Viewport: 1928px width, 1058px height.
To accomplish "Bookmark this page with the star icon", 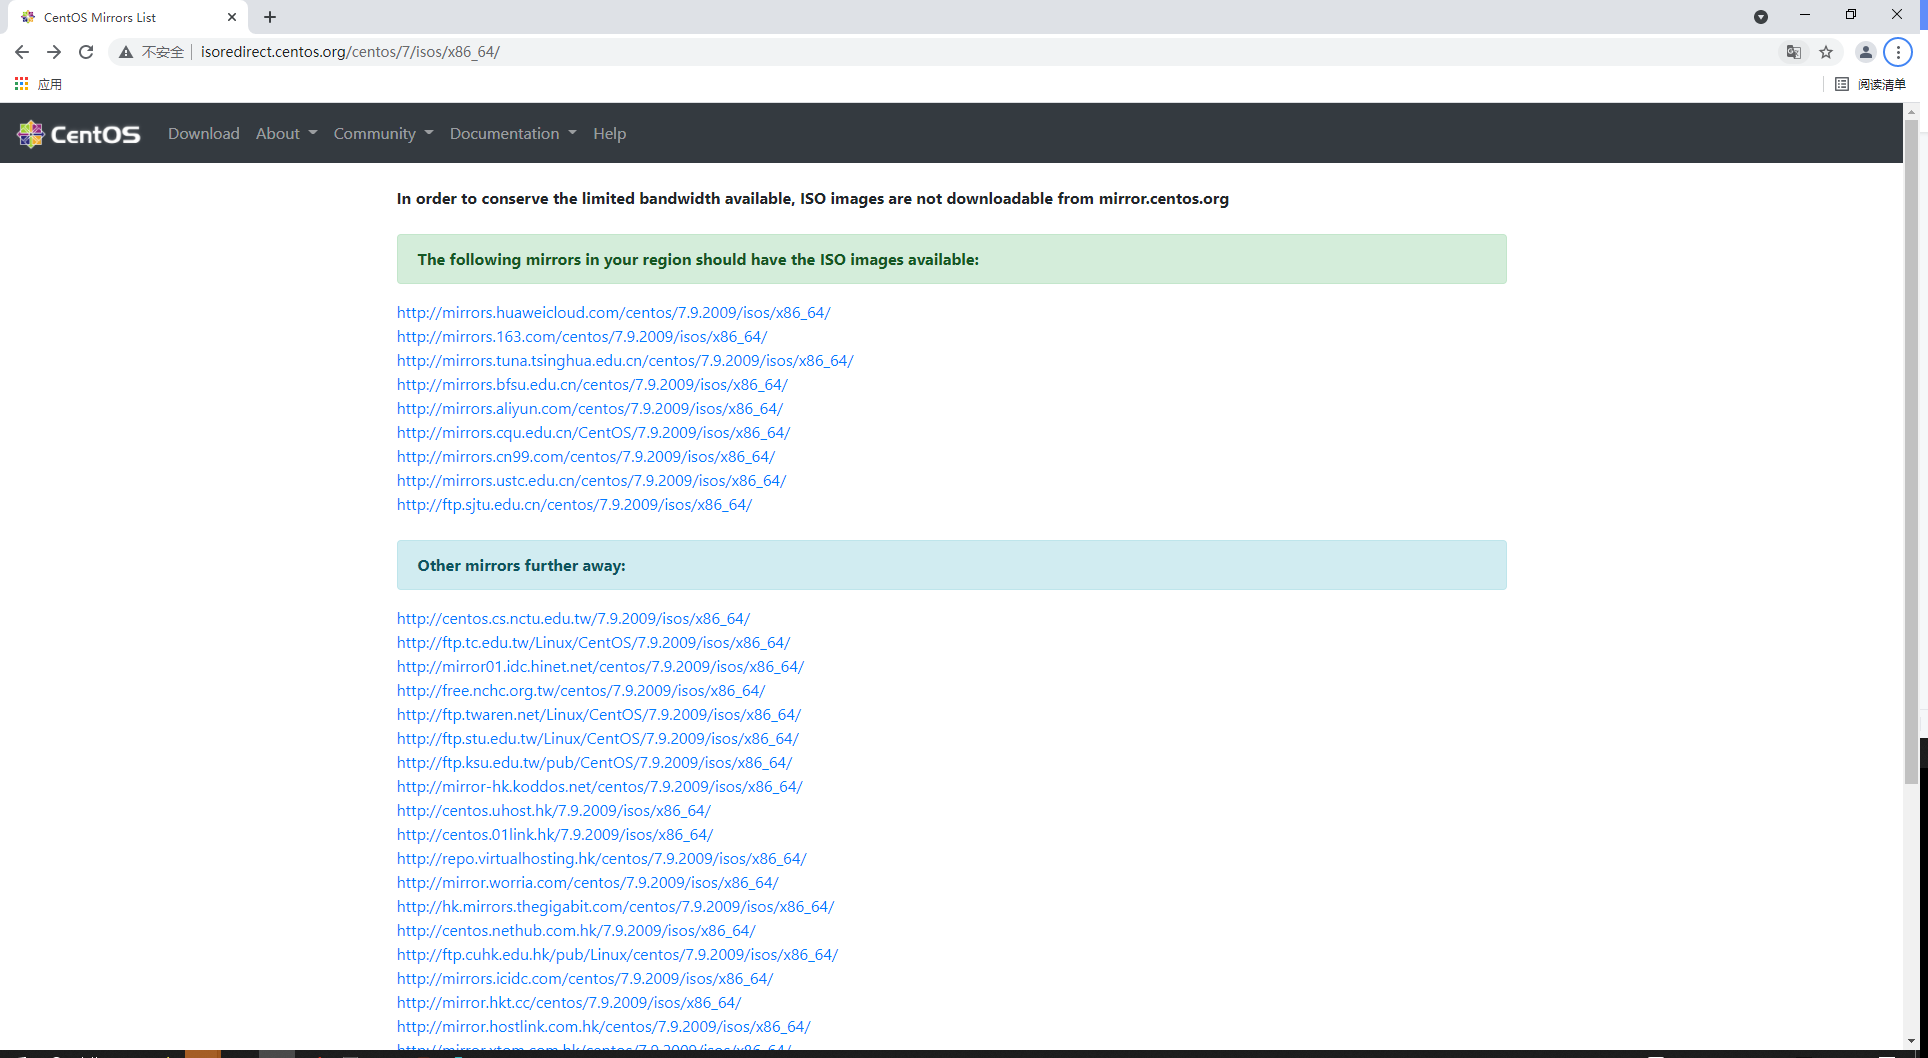I will pos(1826,52).
